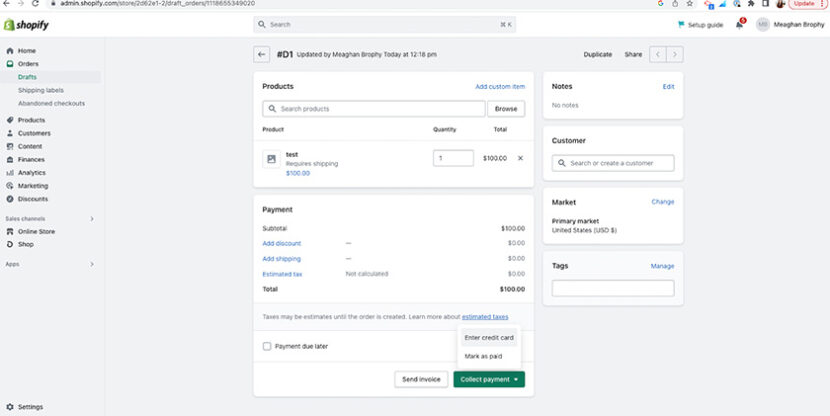This screenshot has height=416, width=830.
Task: Open the notifications bell icon
Action: [x=740, y=24]
